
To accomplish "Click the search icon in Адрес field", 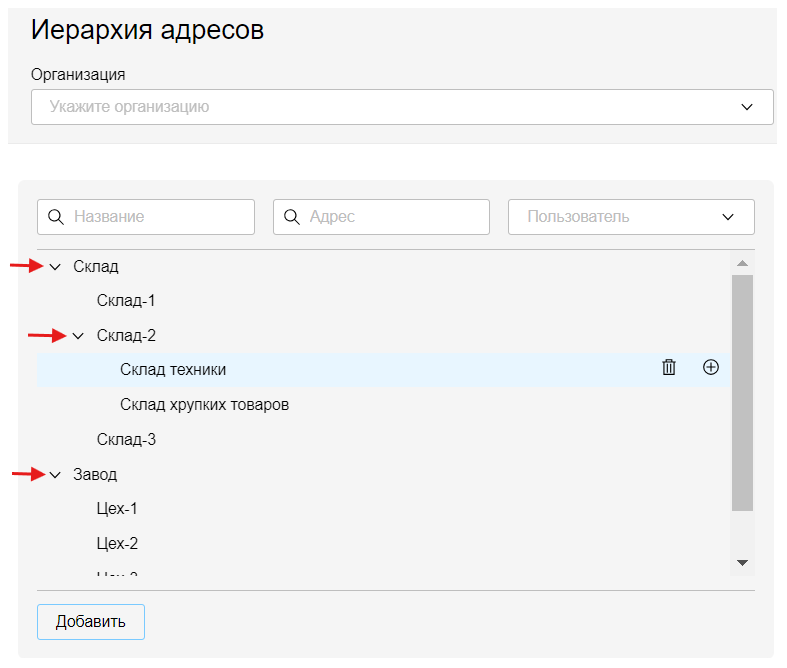I will pos(292,217).
